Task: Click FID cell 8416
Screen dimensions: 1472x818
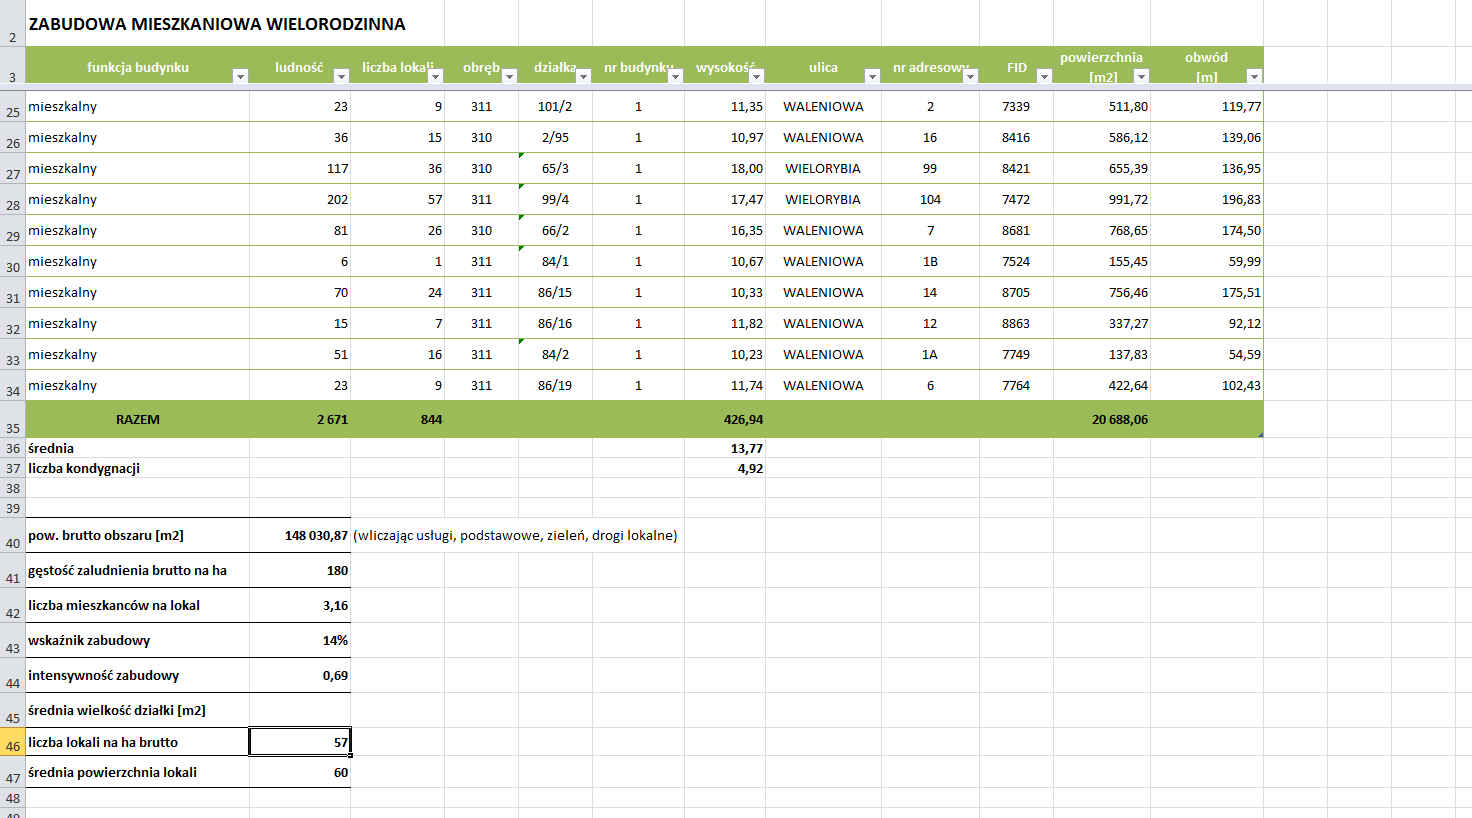Action: coord(1016,138)
